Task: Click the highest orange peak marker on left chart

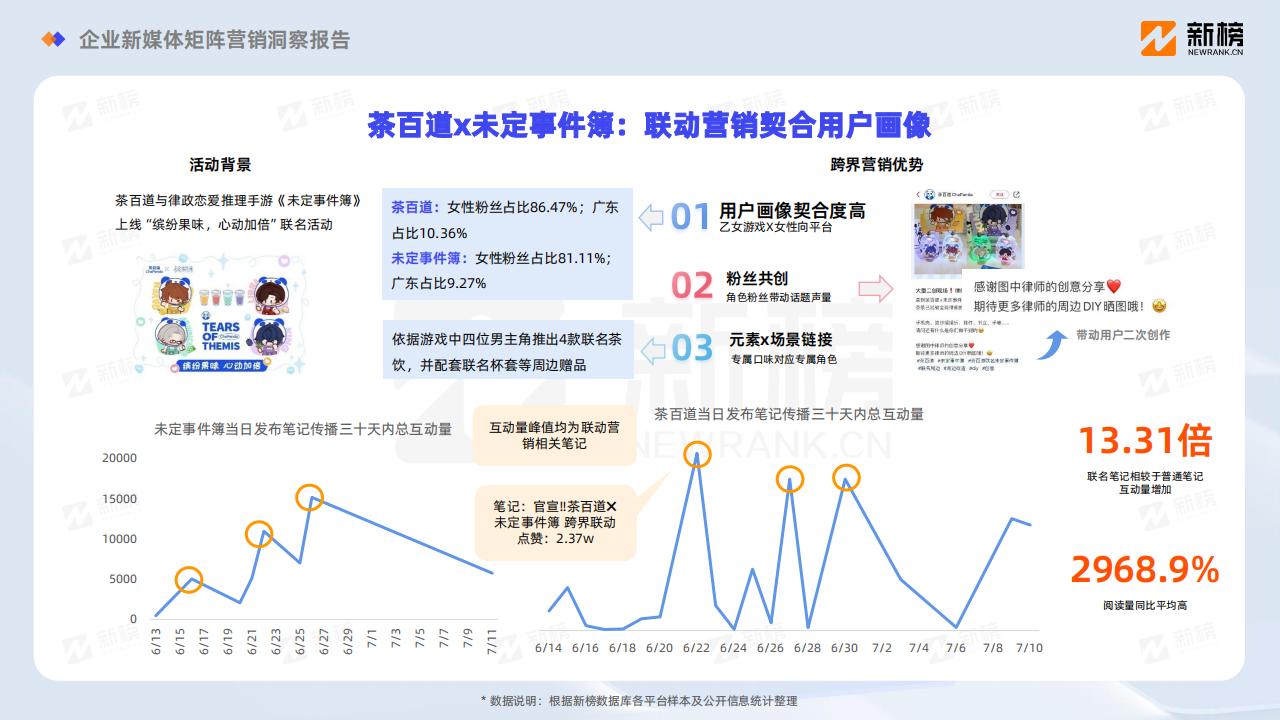Action: pyautogui.click(x=310, y=497)
